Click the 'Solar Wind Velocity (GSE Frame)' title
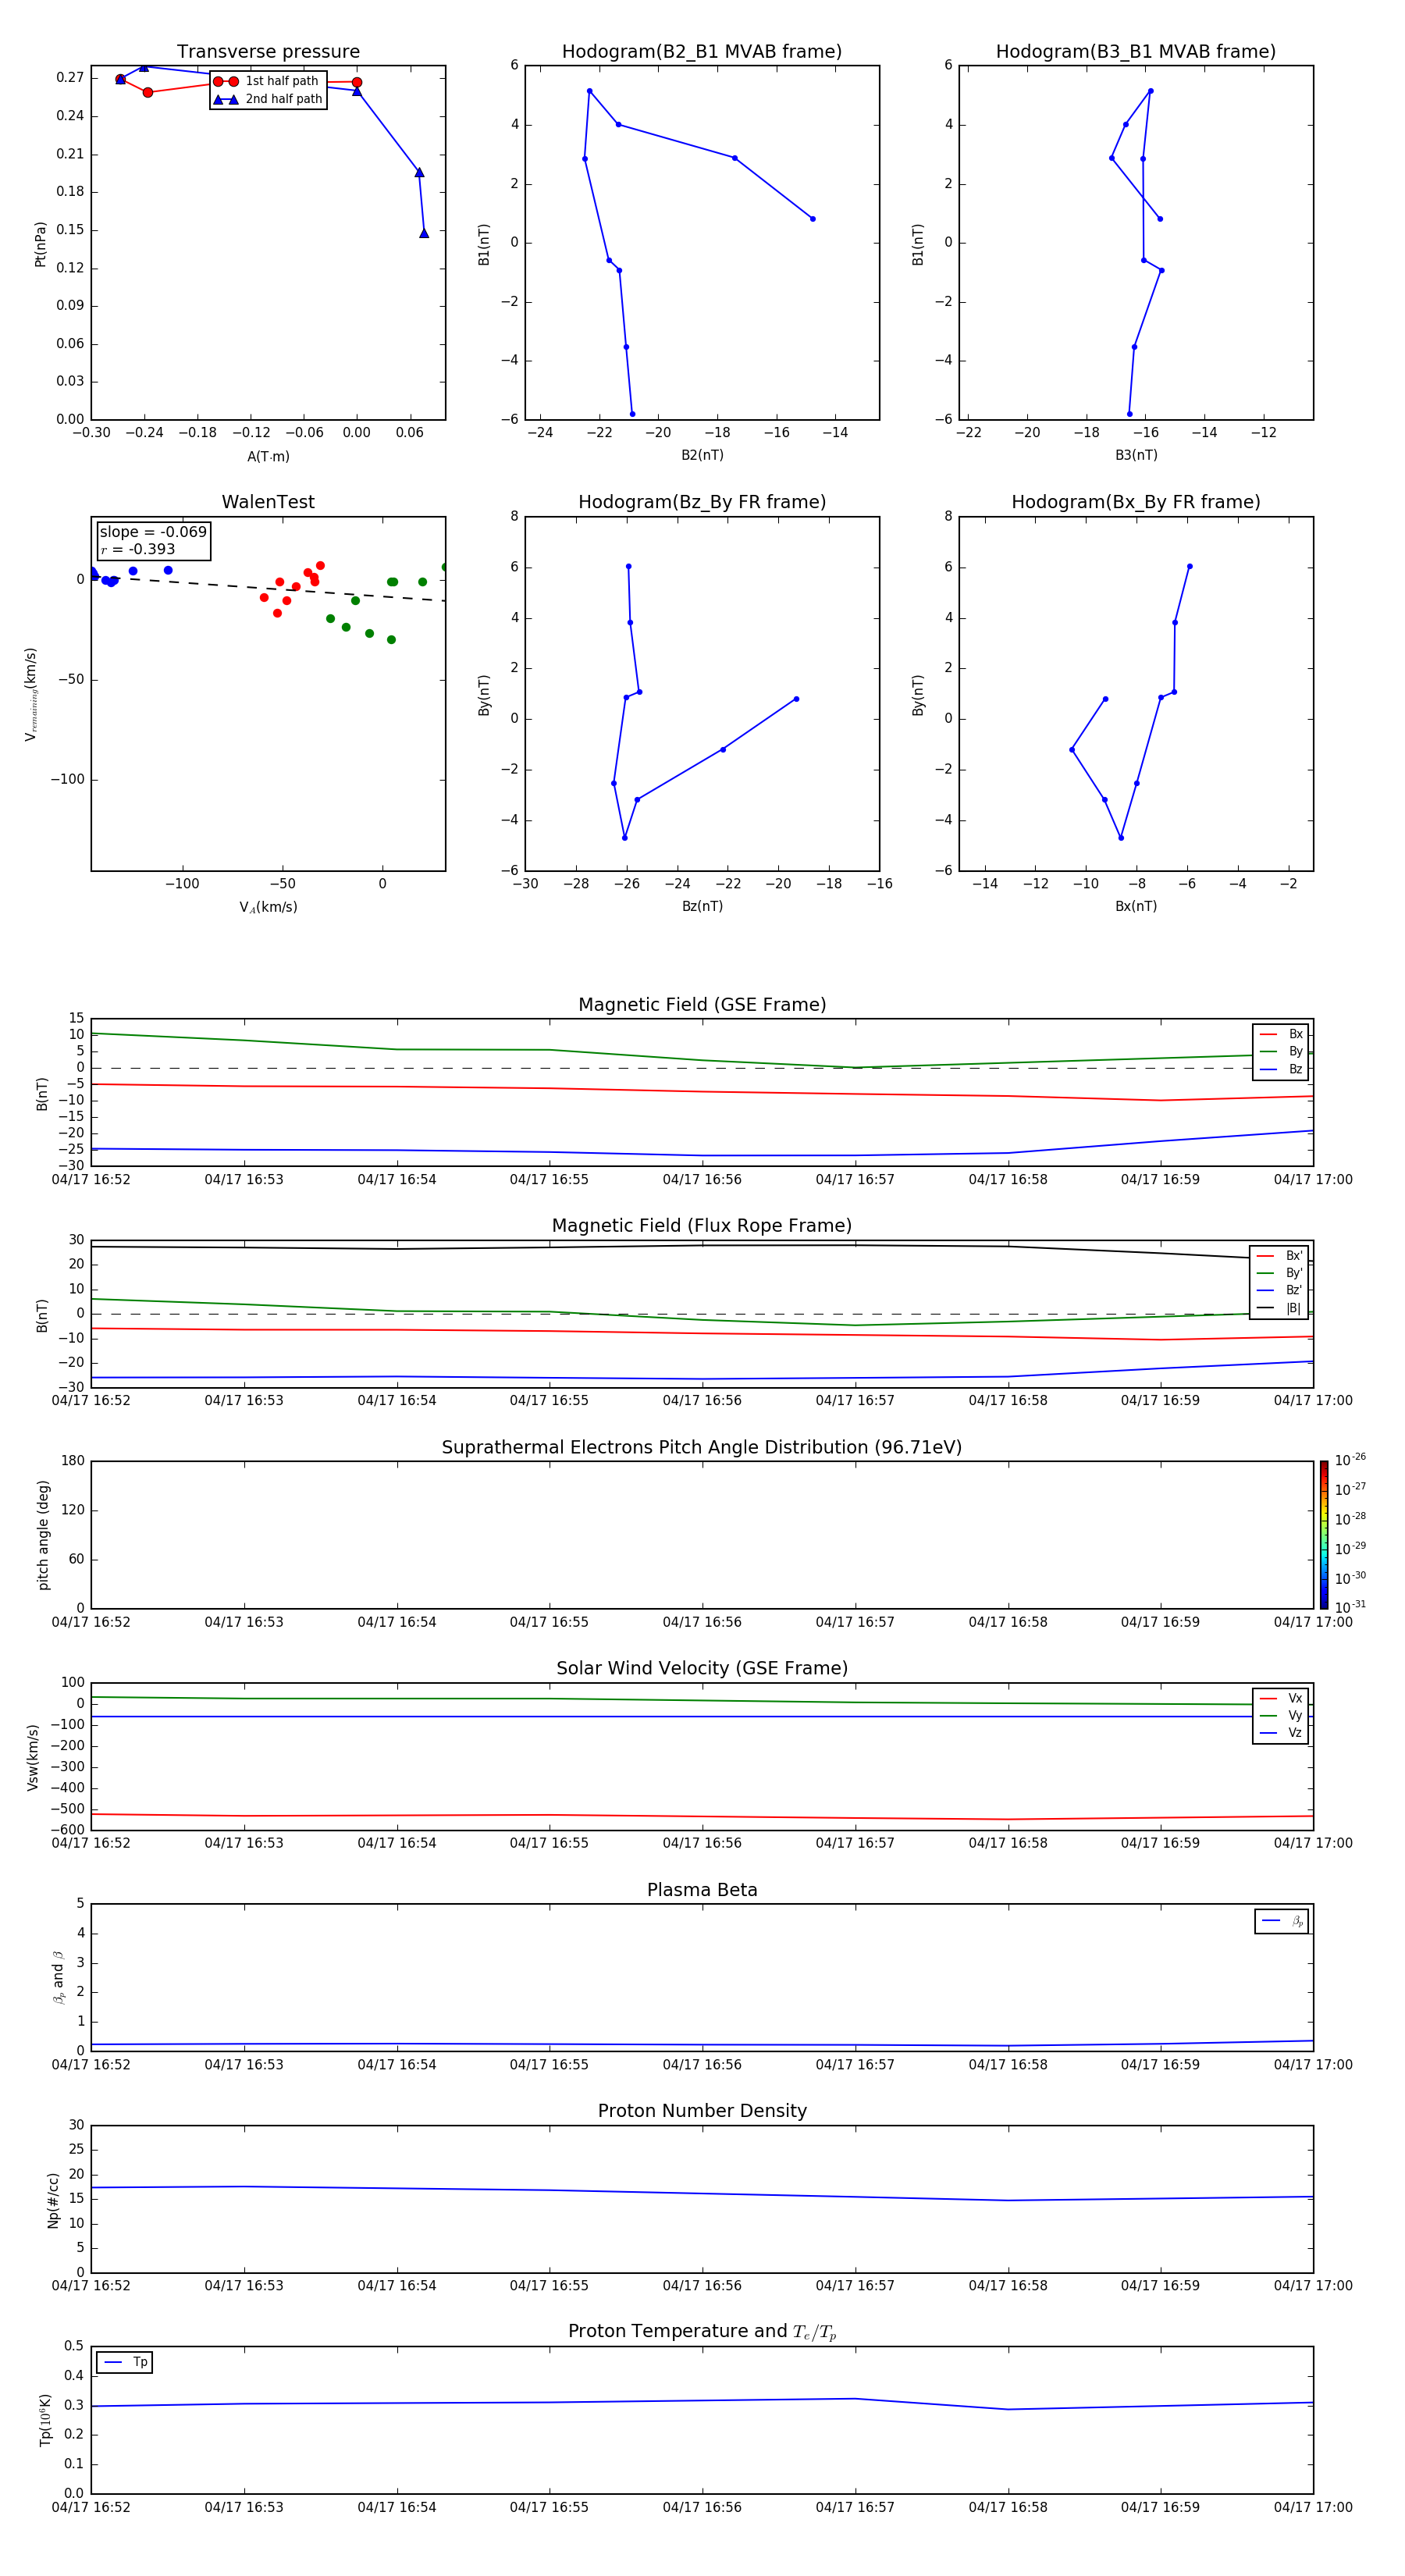 [x=702, y=1669]
